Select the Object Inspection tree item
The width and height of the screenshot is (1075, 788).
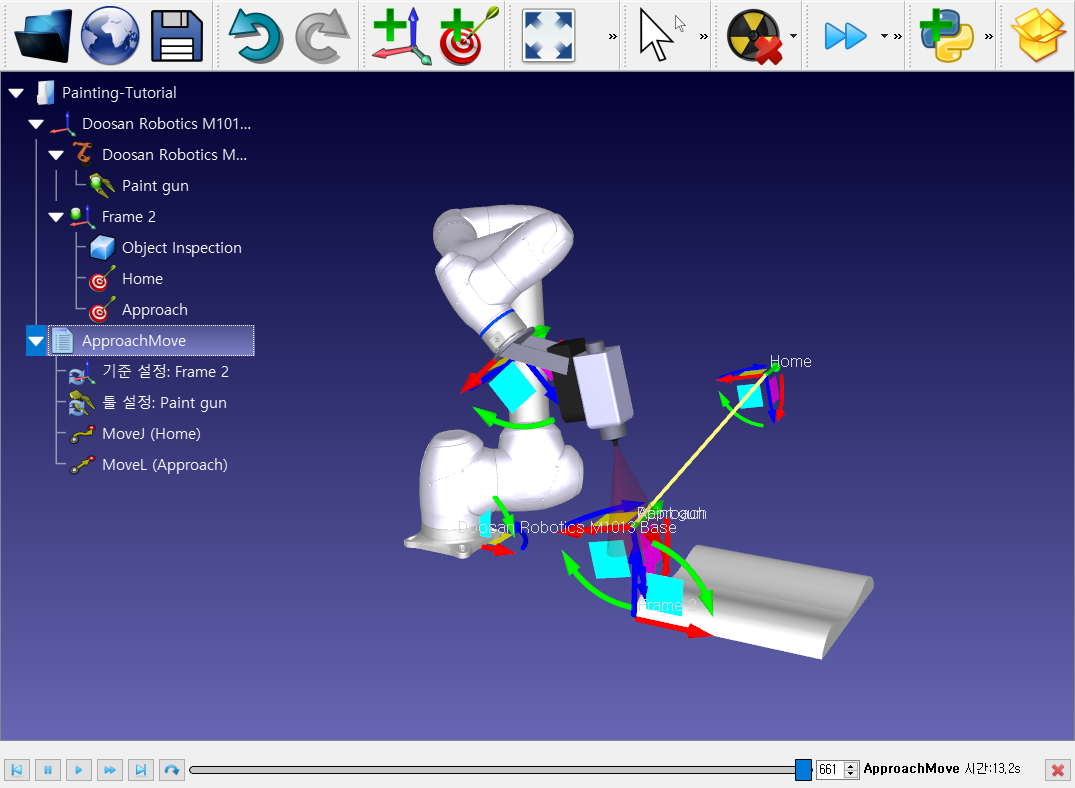tap(181, 248)
